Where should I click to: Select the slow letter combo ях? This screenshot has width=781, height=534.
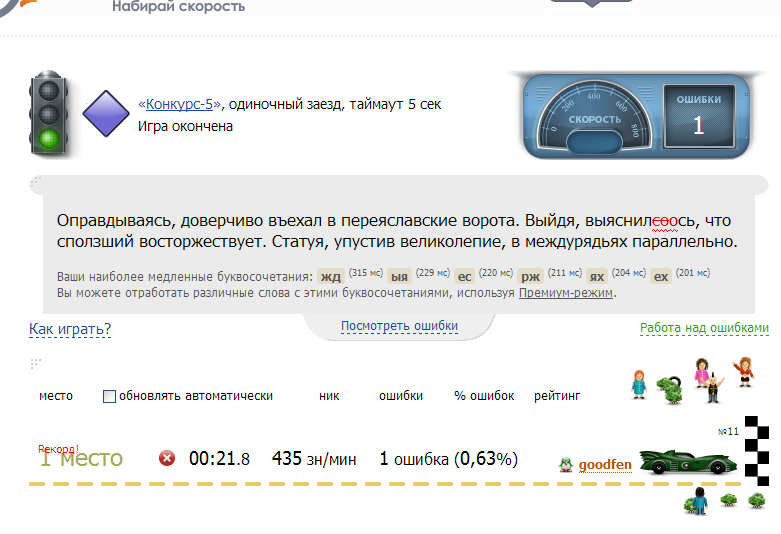[597, 276]
